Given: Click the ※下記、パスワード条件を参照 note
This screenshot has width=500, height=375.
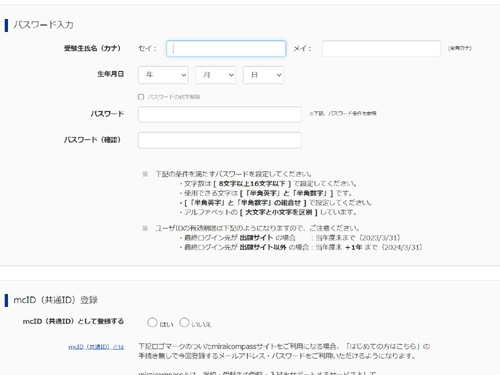Looking at the screenshot, I should tap(343, 113).
